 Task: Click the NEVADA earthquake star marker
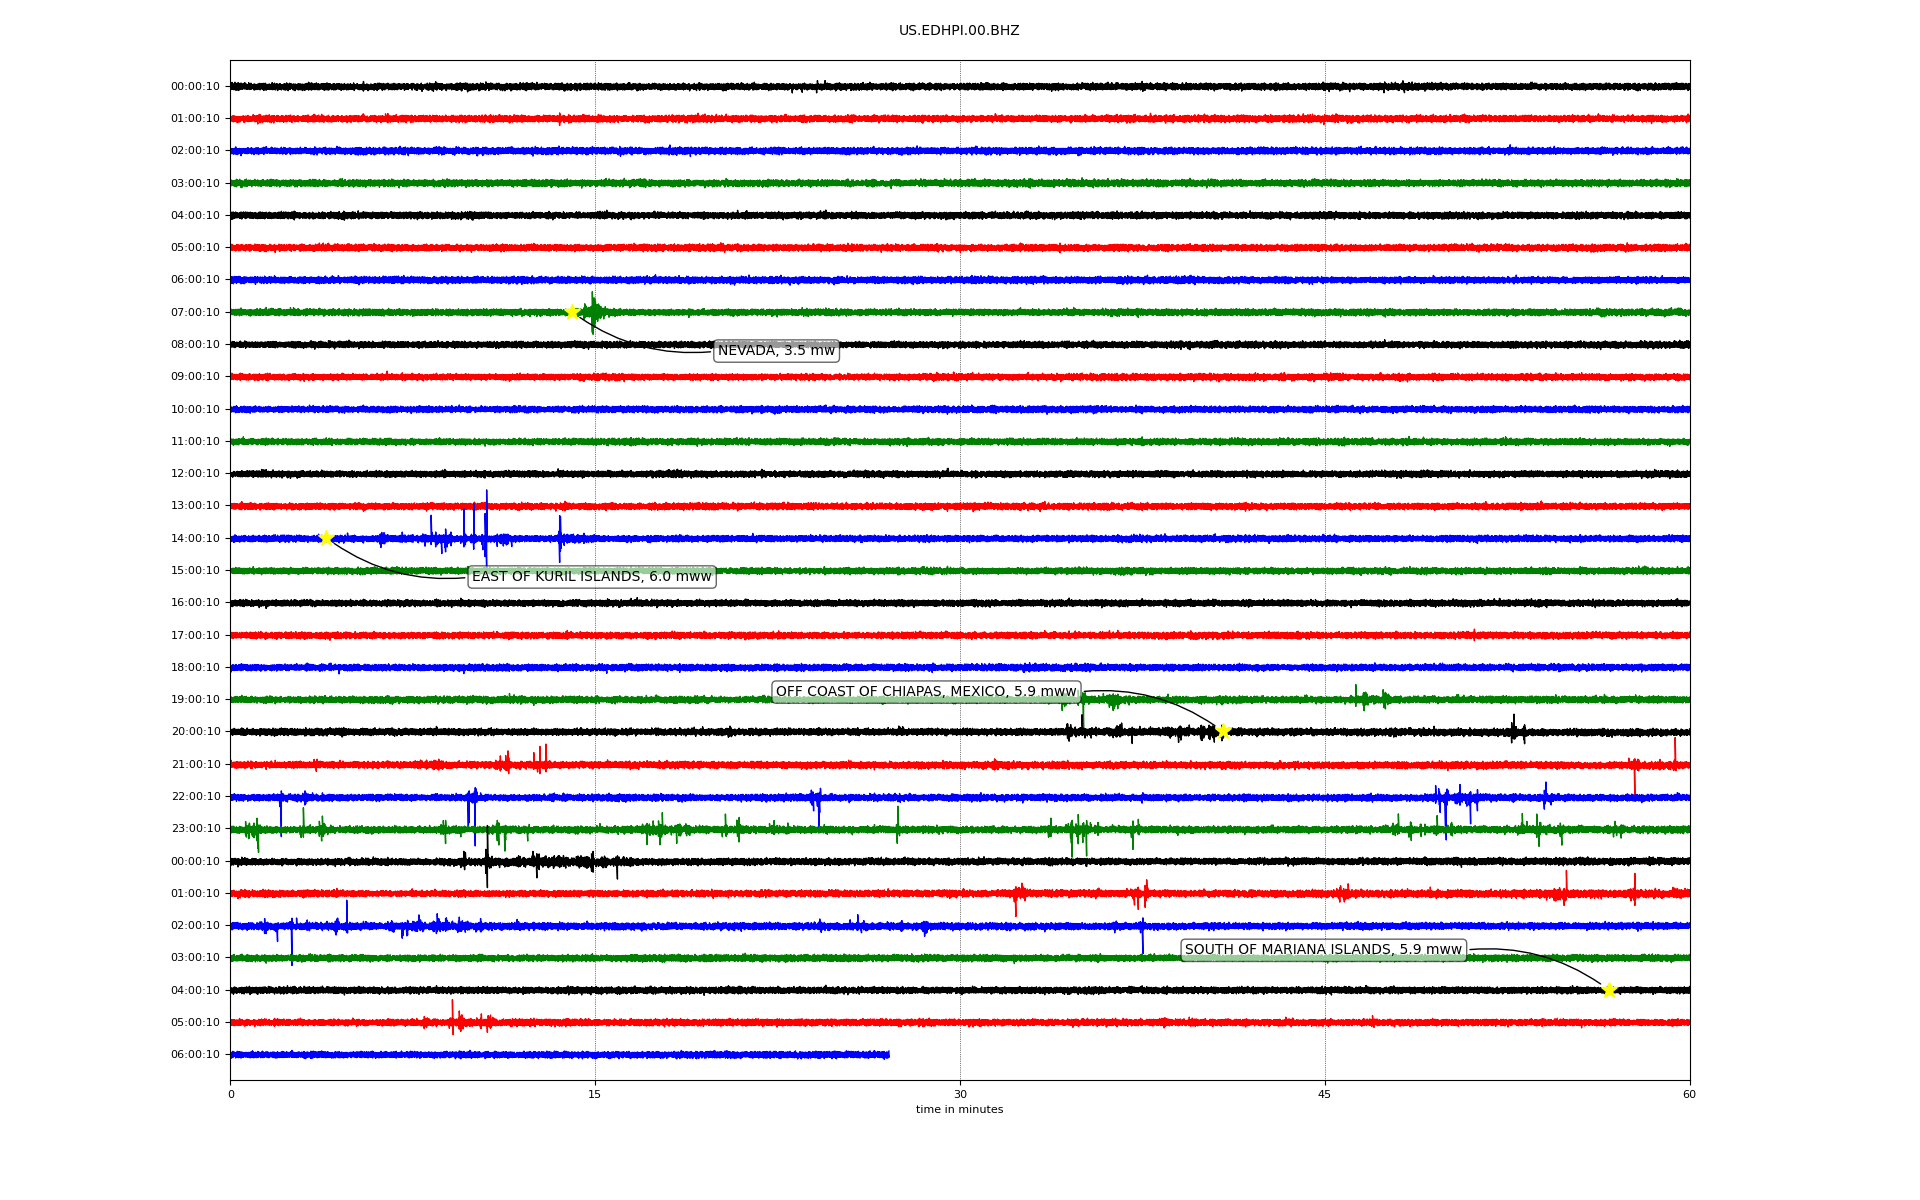tap(572, 312)
